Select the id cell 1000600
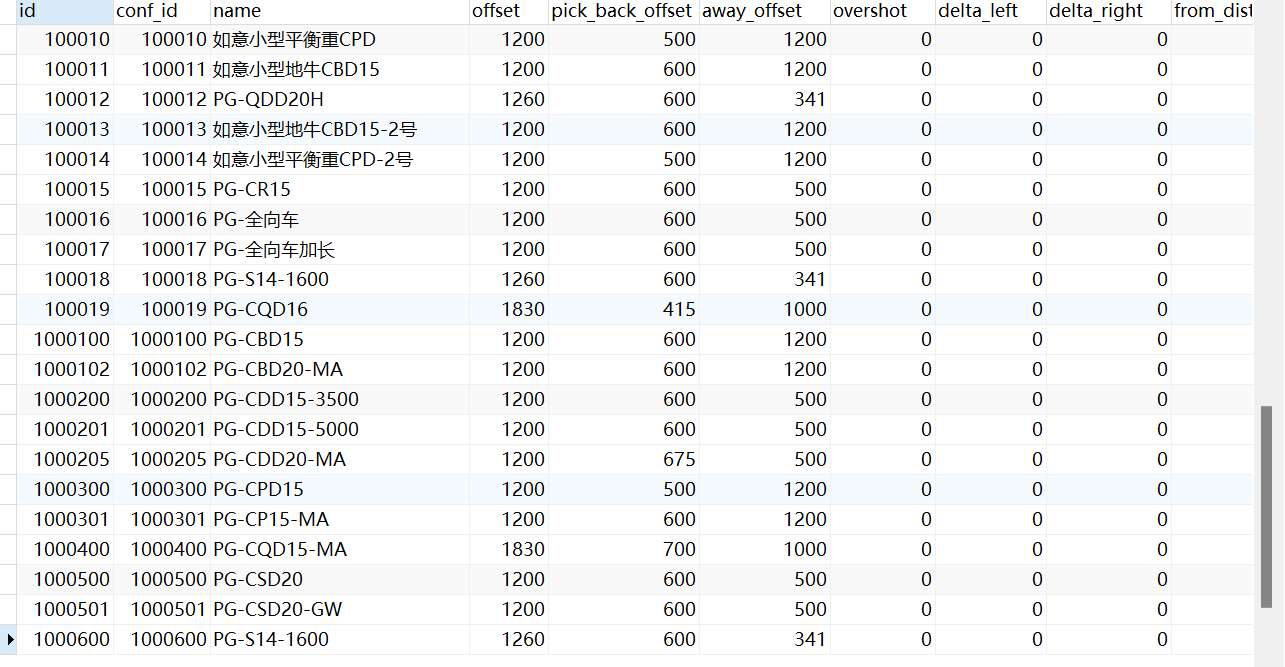1285x667 pixels. point(65,639)
